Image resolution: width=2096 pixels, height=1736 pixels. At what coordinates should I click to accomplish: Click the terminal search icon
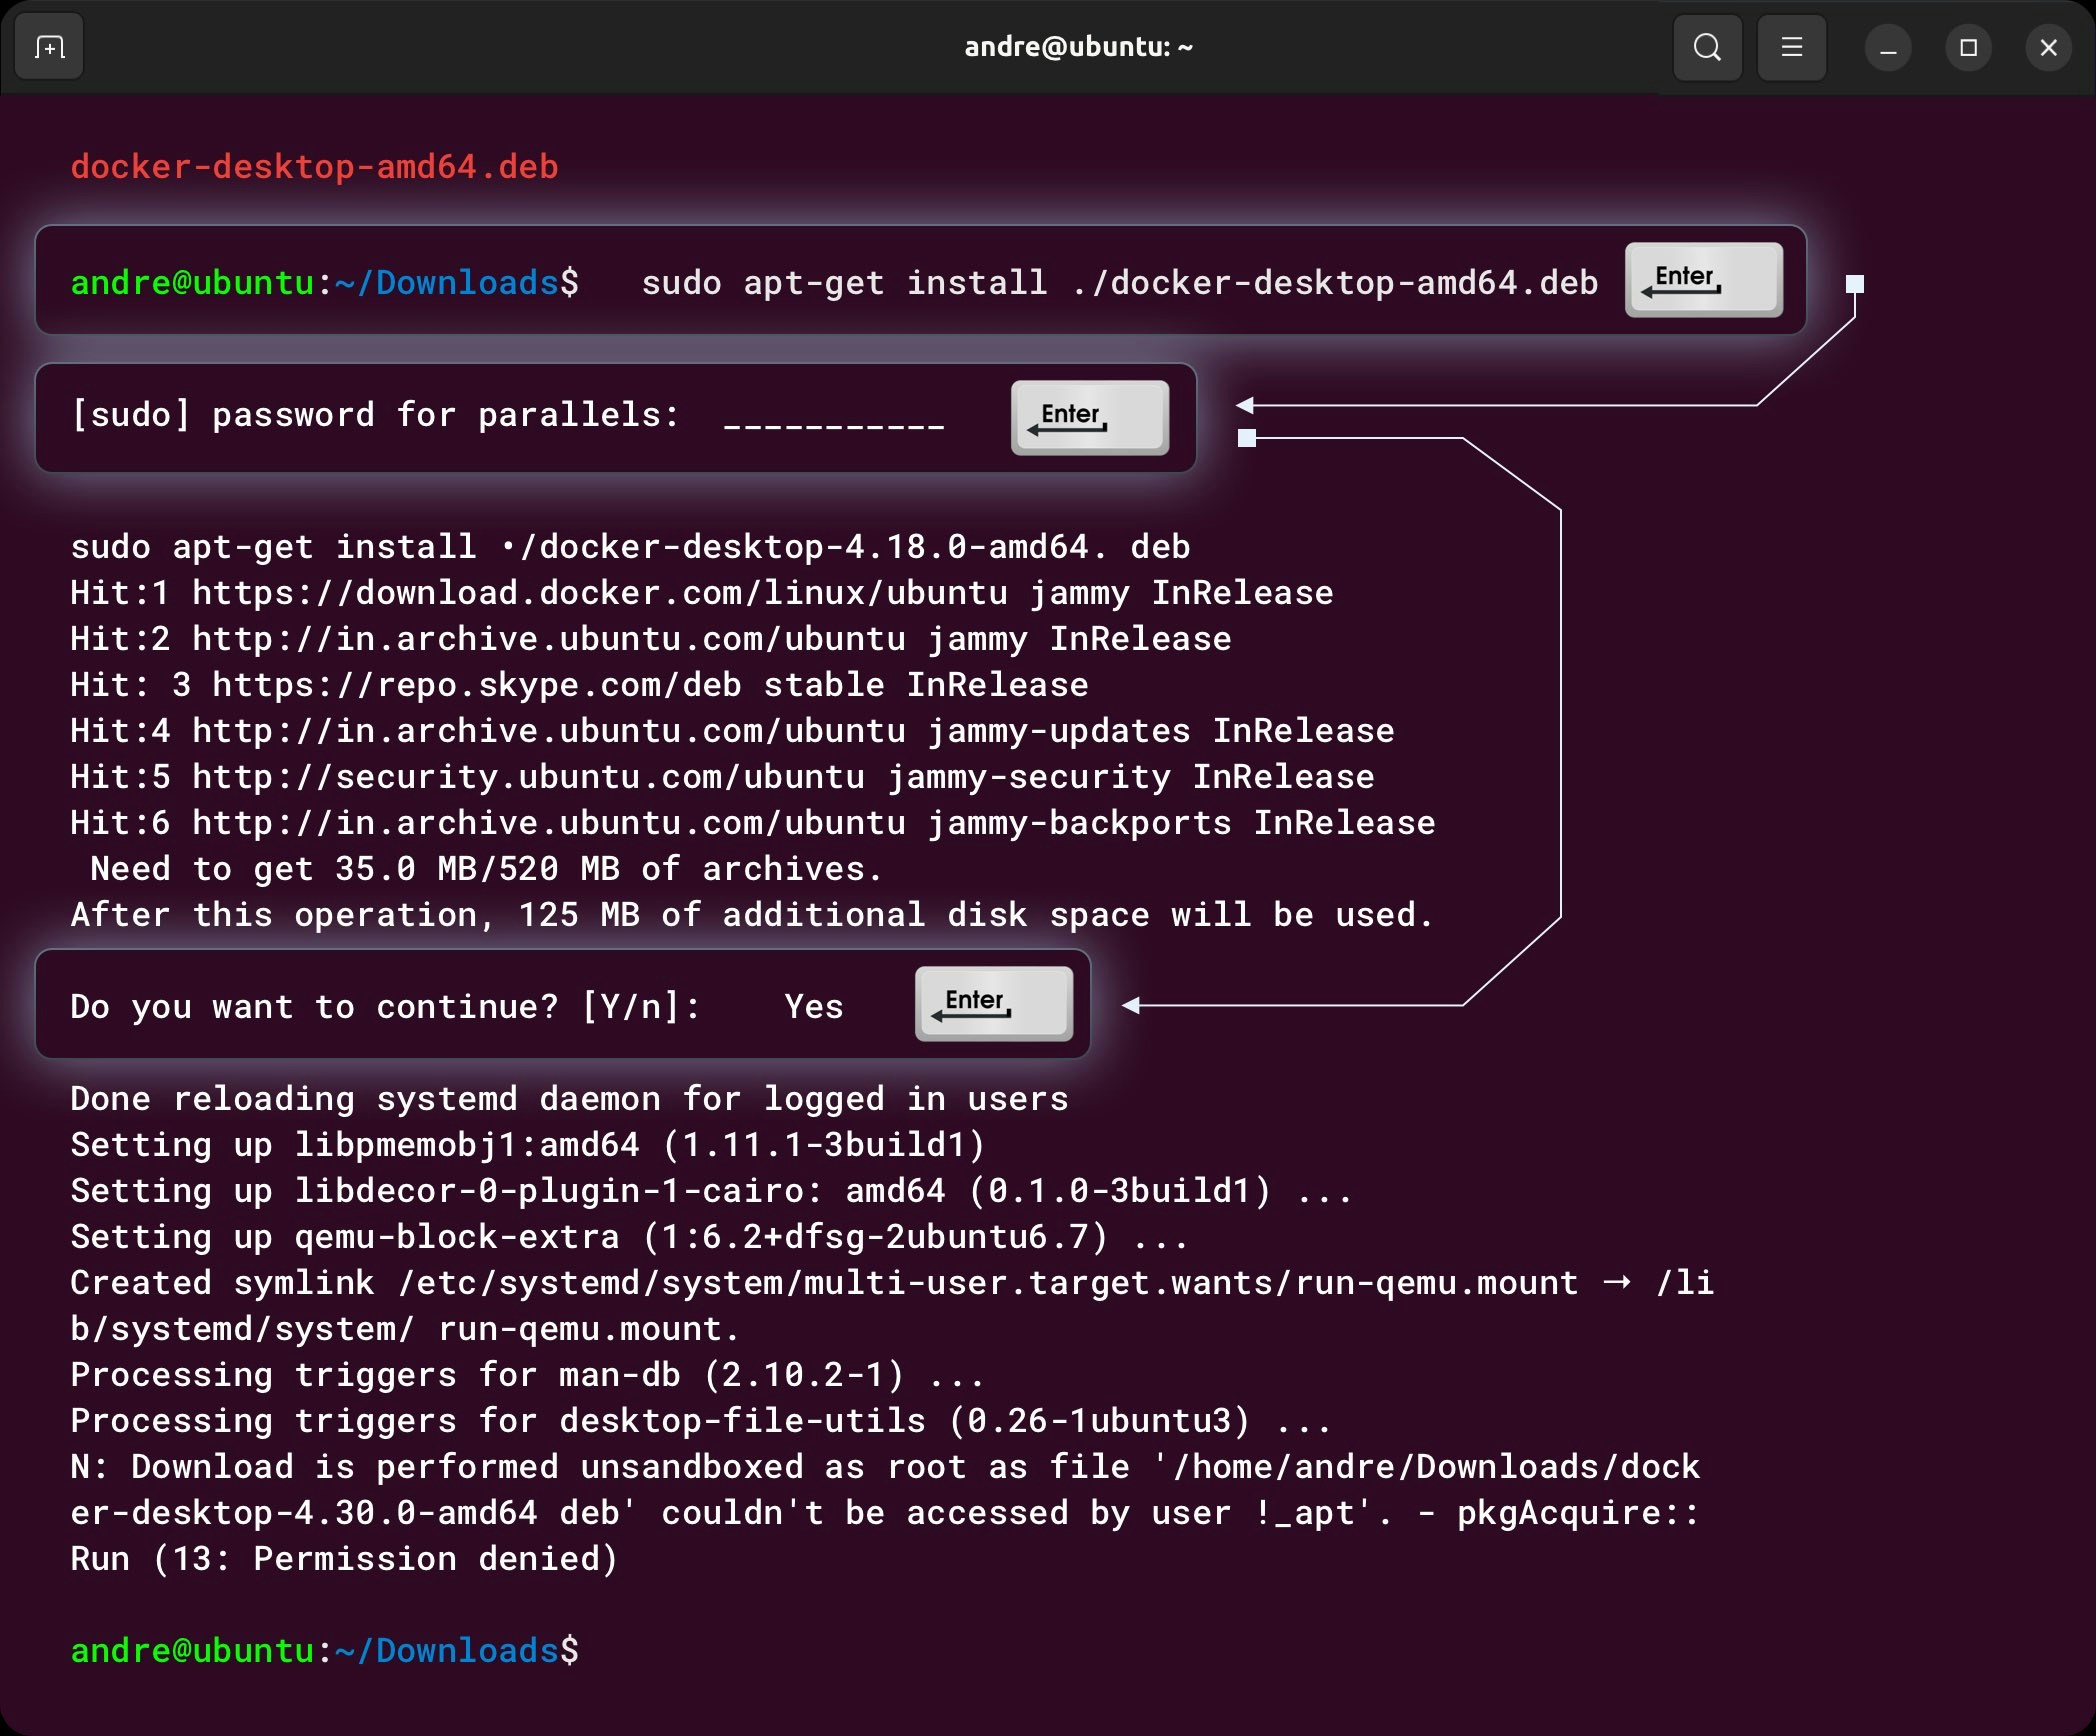point(1707,47)
